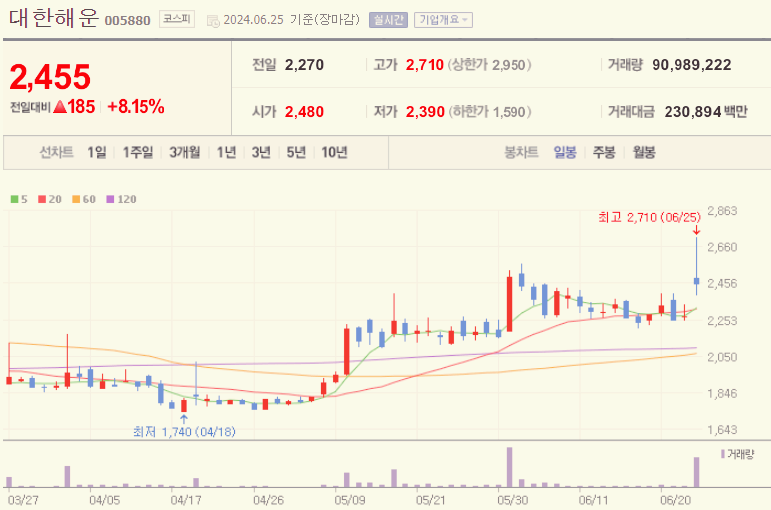Click the 고가 value 2,710
771x510 pixels.
point(425,65)
